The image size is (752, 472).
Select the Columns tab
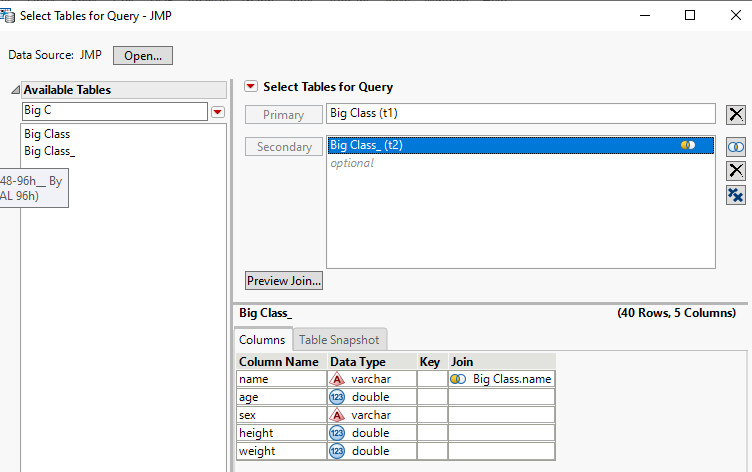coord(262,340)
